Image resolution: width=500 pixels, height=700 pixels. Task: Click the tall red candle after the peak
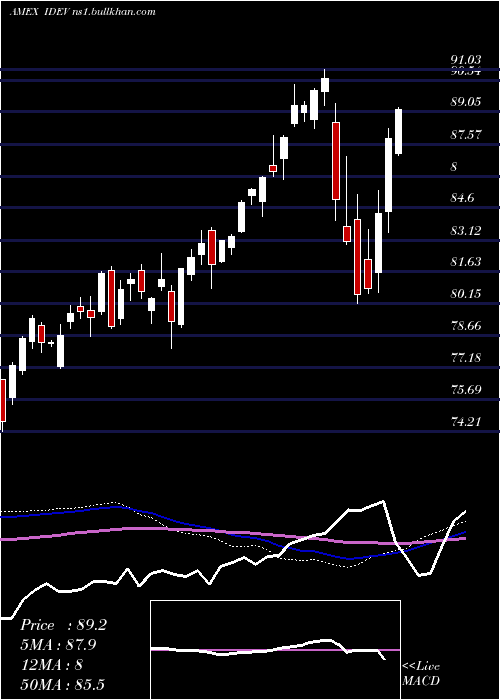point(335,160)
